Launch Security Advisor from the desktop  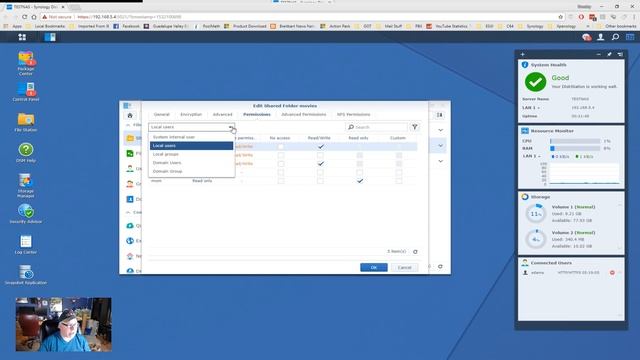(26, 213)
